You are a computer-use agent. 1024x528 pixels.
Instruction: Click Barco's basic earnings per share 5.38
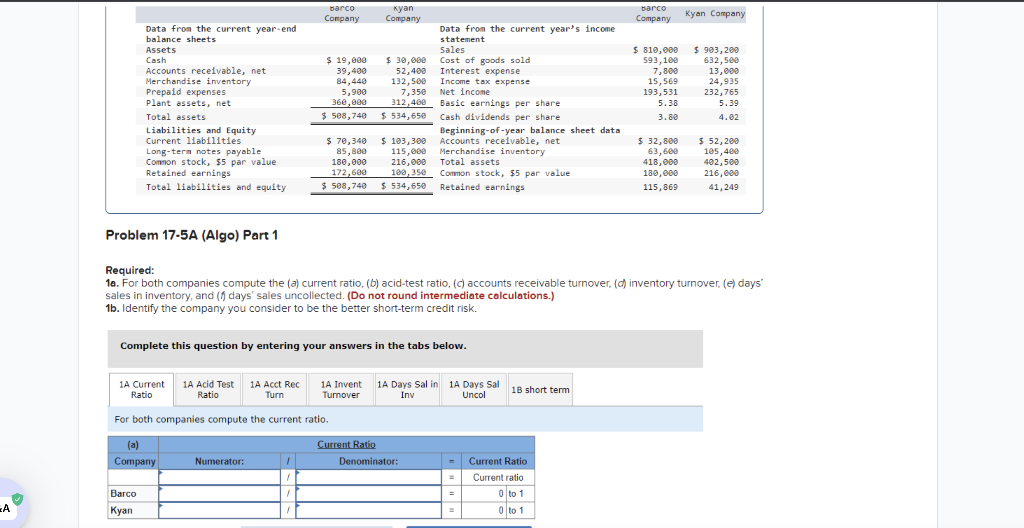pyautogui.click(x=668, y=103)
